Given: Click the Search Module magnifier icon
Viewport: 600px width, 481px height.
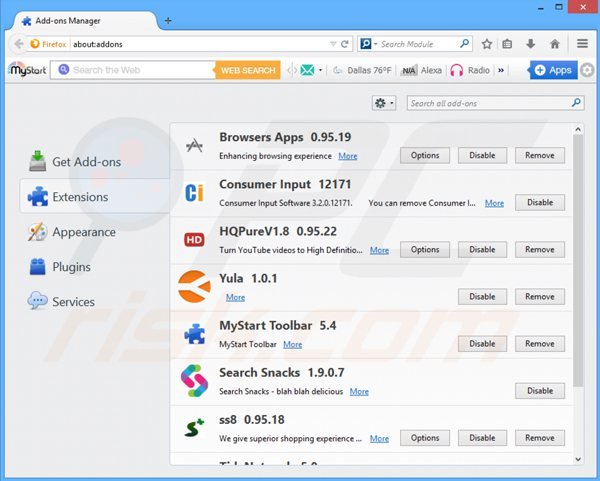Looking at the screenshot, I should (x=464, y=44).
